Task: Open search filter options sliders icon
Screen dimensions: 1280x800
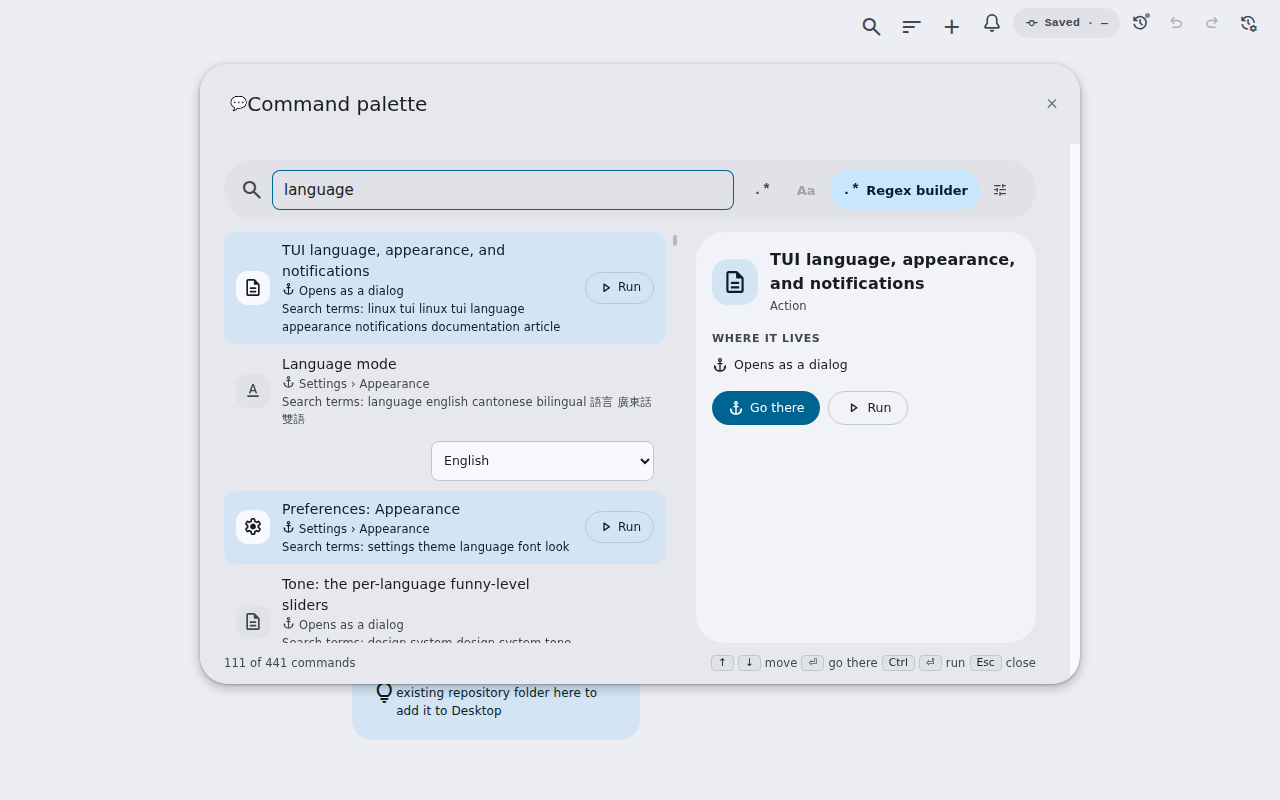Action: 1000,190
